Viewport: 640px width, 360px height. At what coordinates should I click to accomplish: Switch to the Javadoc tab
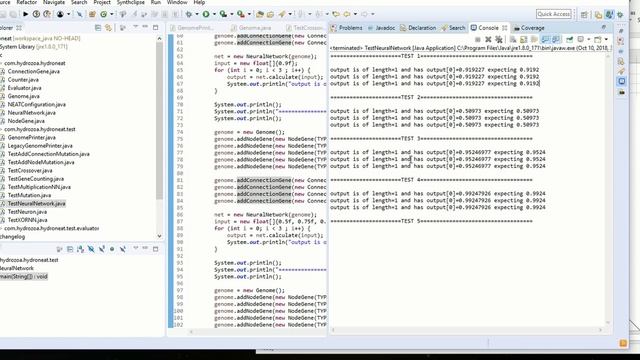[x=381, y=28]
